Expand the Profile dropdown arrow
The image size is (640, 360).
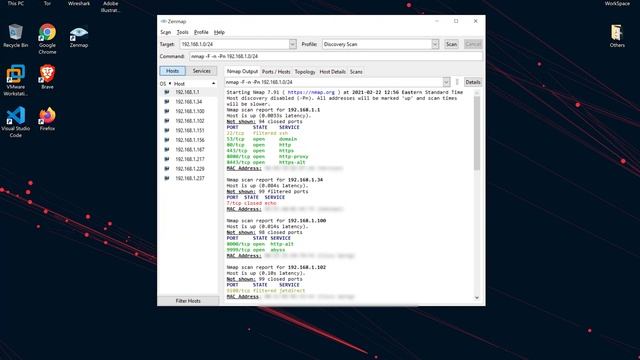coord(435,44)
